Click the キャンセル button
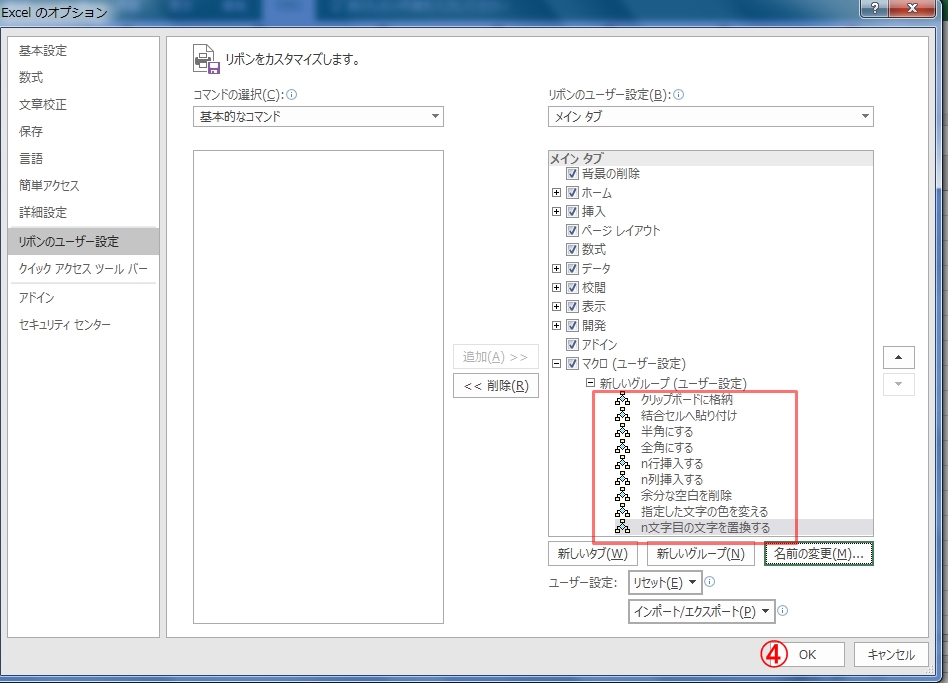Viewport: 948px width, 683px height. tap(891, 655)
